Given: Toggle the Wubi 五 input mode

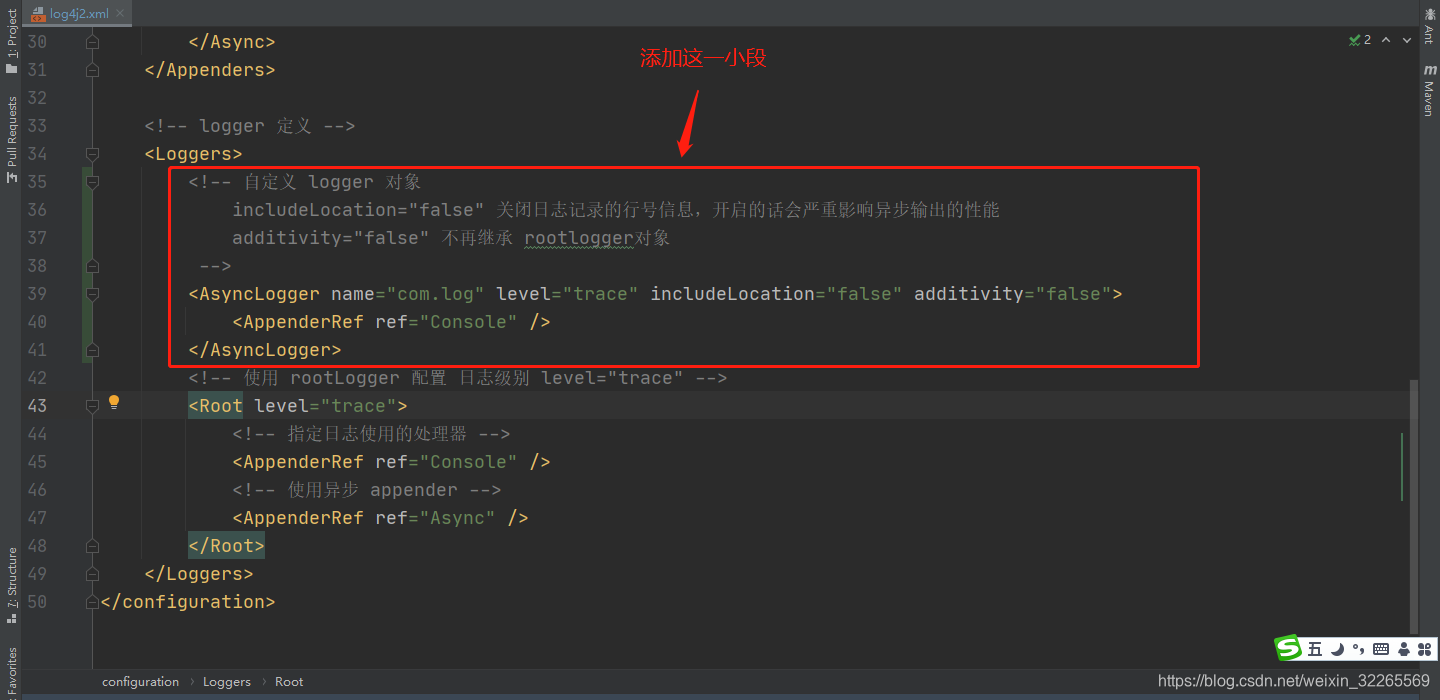Looking at the screenshot, I should (1315, 649).
